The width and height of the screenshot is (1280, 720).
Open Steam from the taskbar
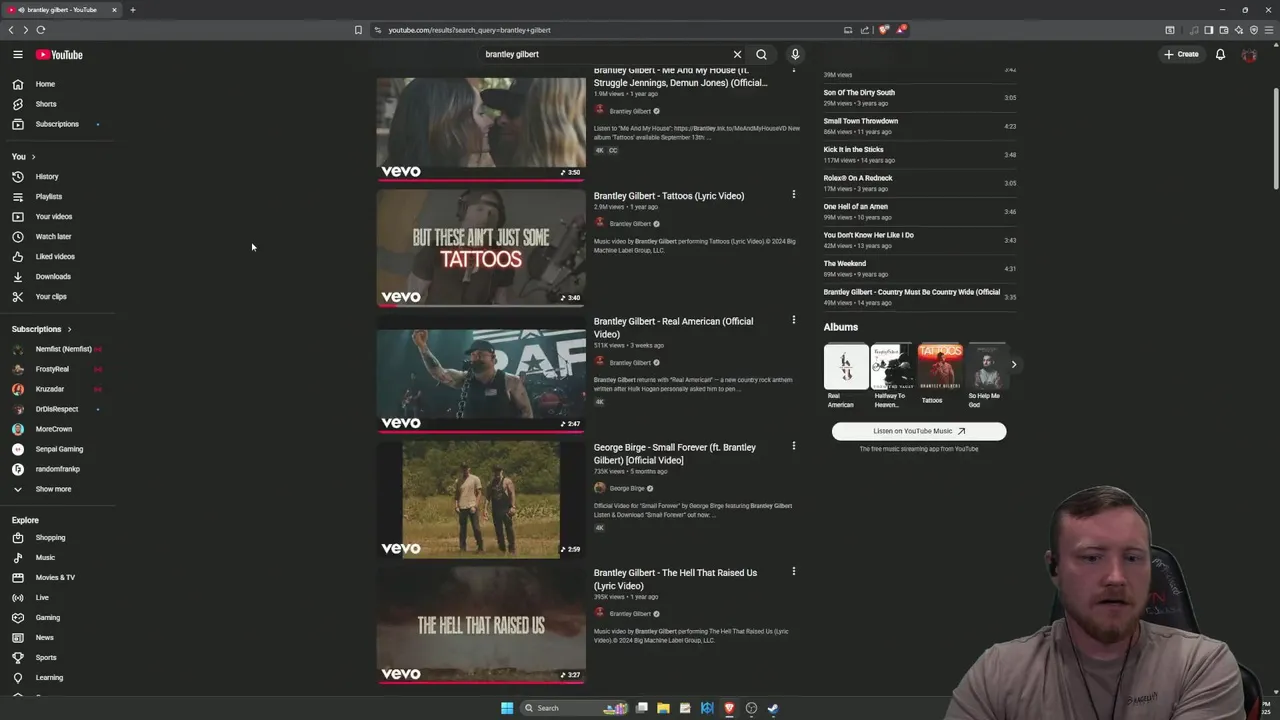773,708
